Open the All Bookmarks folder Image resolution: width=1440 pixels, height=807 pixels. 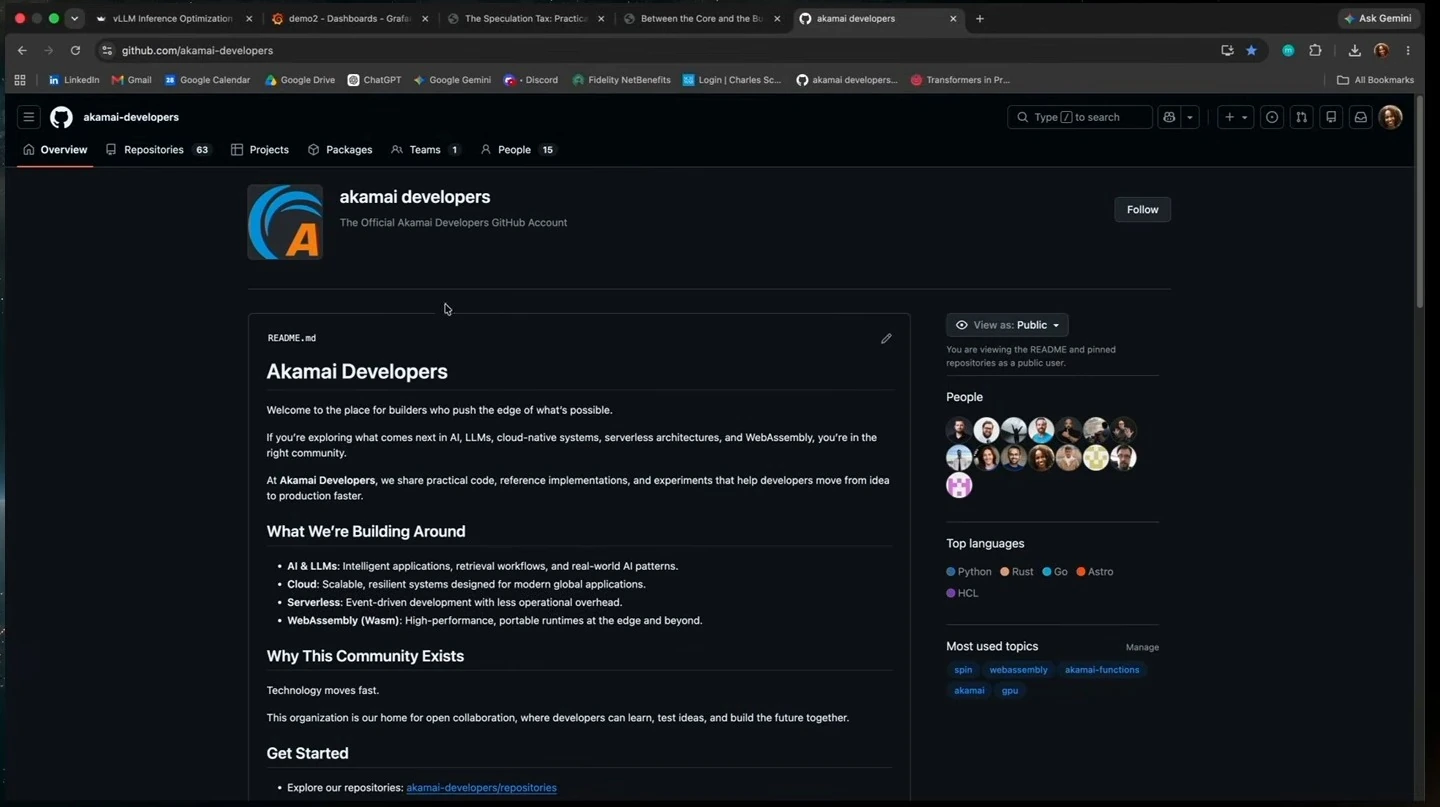[1375, 80]
